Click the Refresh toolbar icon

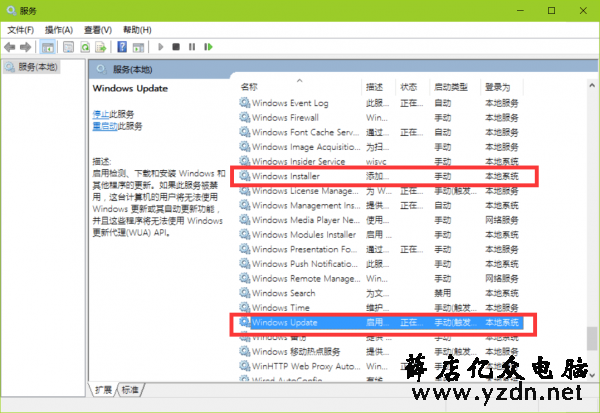click(x=85, y=47)
